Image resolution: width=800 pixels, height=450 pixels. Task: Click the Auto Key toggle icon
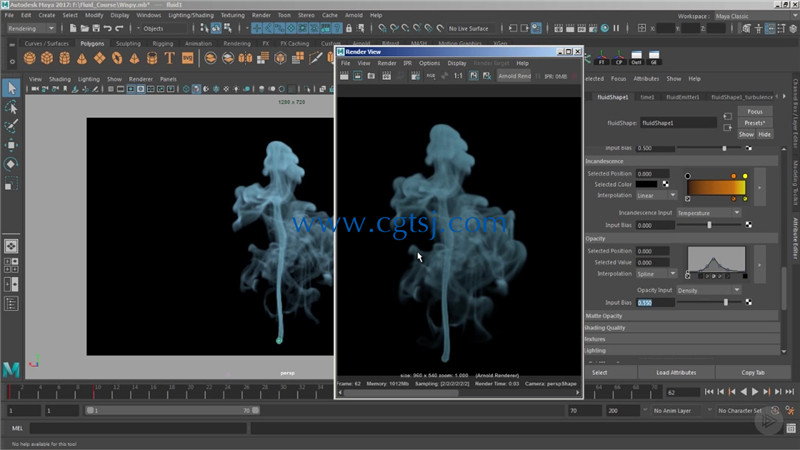click(775, 410)
